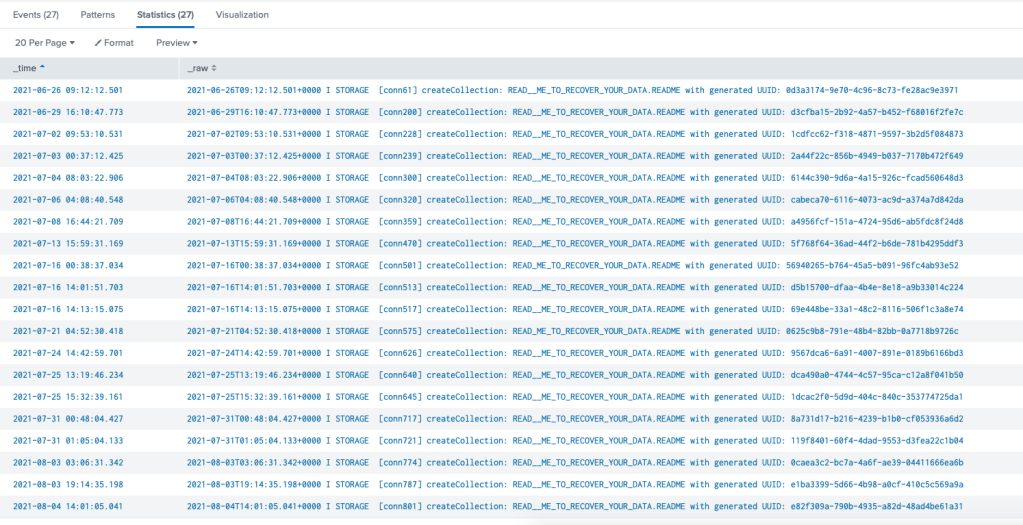1023x525 pixels.
Task: Expand the 20 Per Page dropdown
Action: (45, 43)
